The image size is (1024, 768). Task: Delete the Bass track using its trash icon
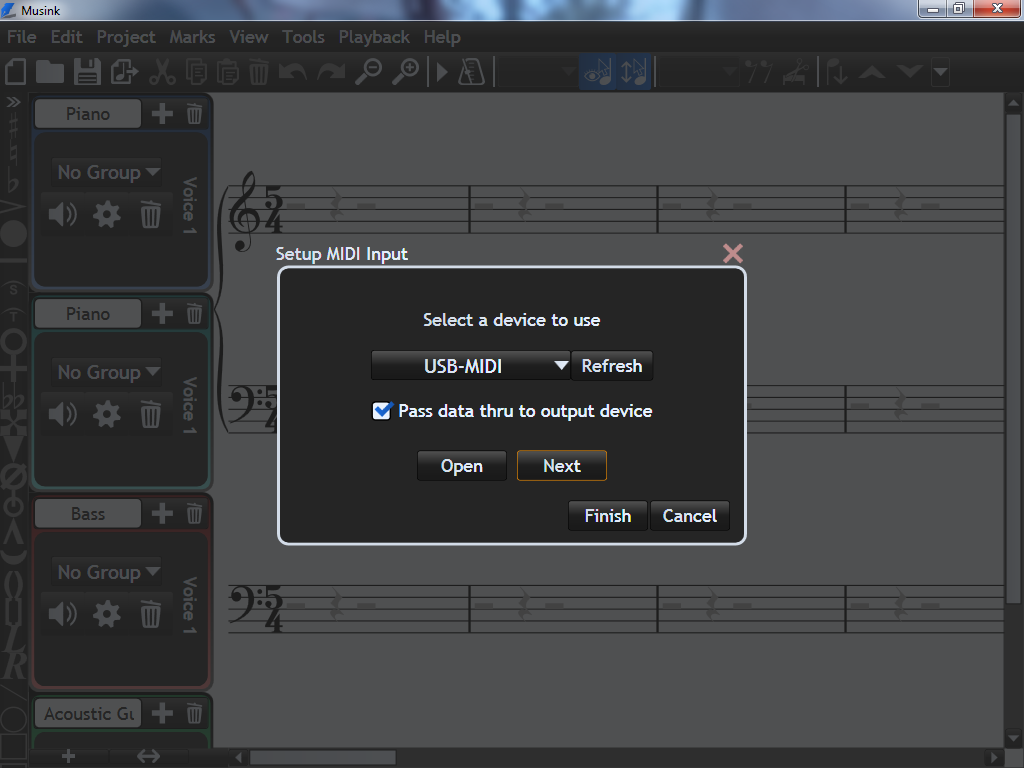193,513
